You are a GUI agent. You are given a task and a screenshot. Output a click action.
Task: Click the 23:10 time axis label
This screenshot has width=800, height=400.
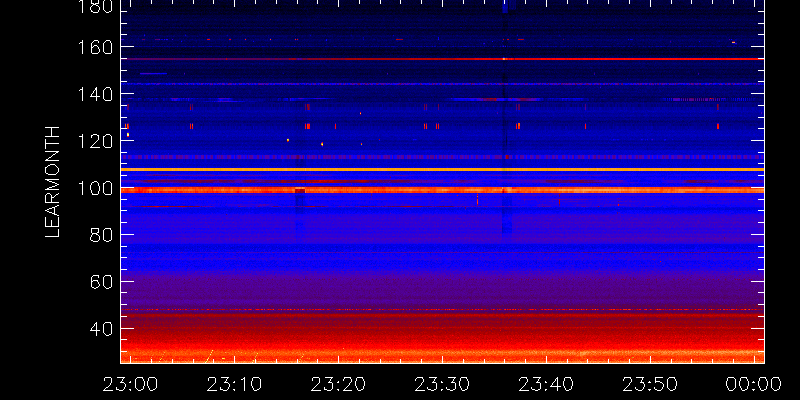click(234, 384)
